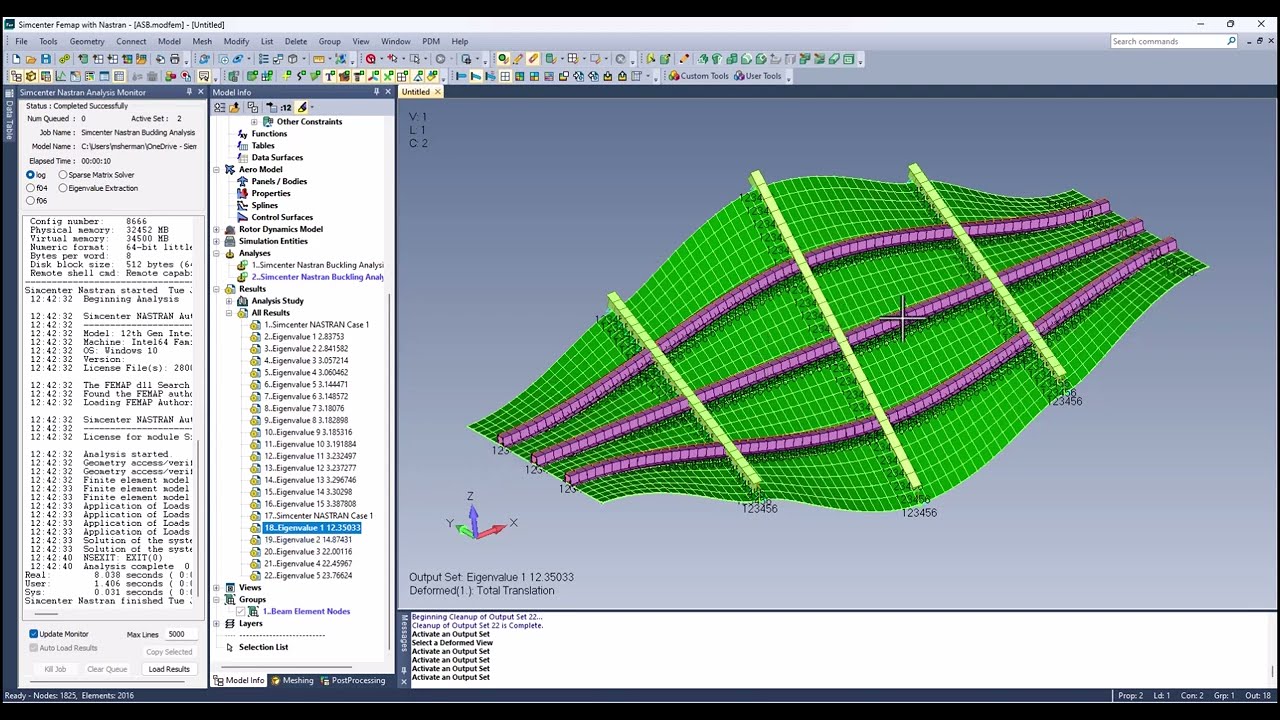Image resolution: width=1280 pixels, height=720 pixels.
Task: Click the Prop: 2 status bar entry
Action: [1130, 695]
